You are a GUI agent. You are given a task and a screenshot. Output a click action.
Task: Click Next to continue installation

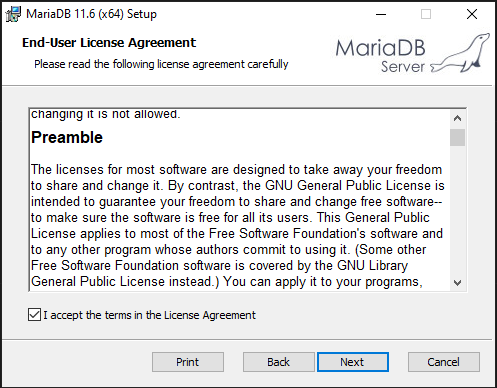pyautogui.click(x=353, y=362)
